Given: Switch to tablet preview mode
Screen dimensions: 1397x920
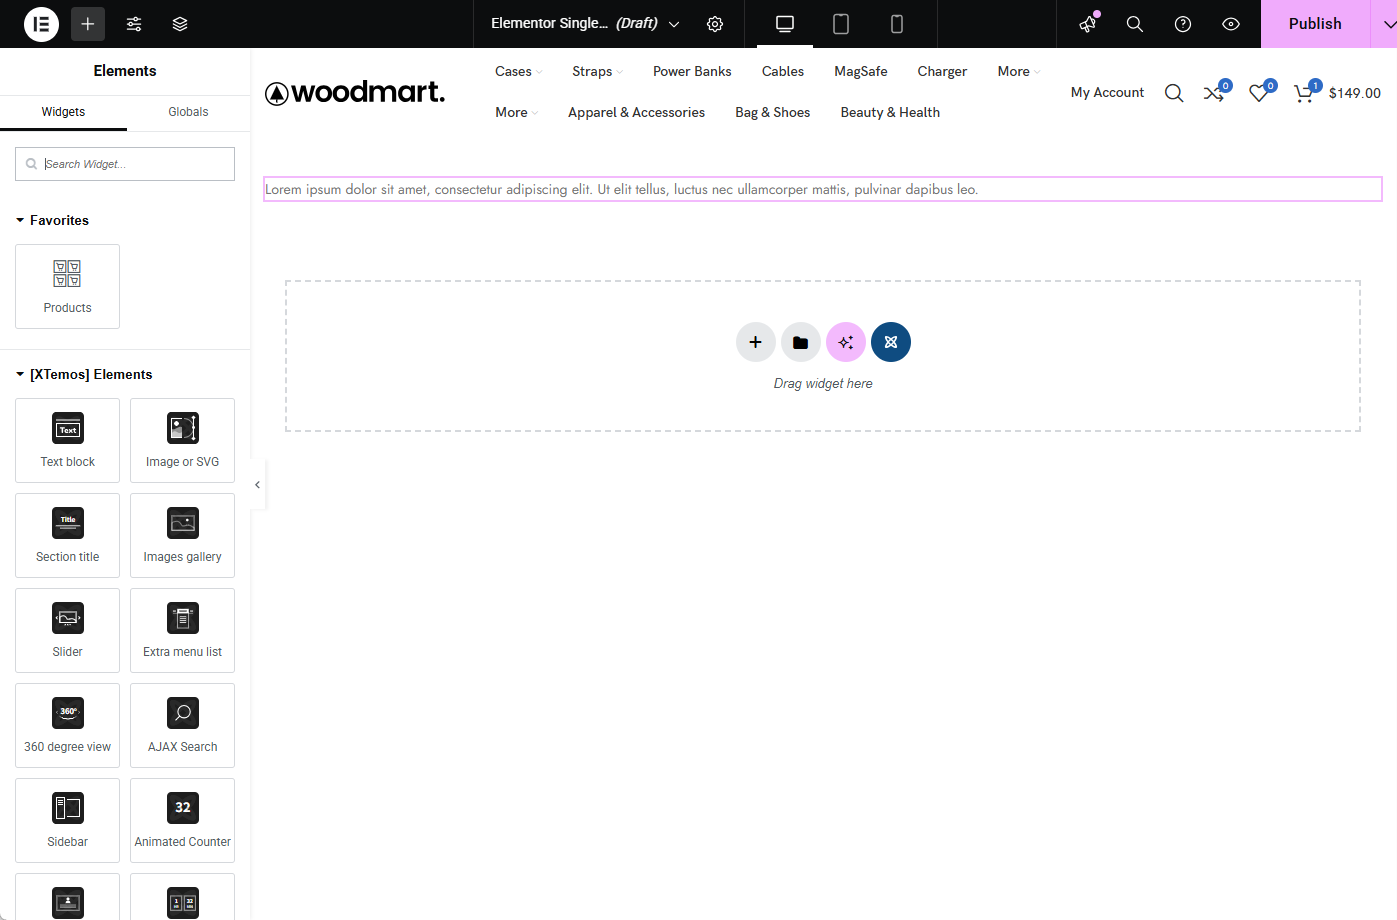Looking at the screenshot, I should [x=840, y=23].
